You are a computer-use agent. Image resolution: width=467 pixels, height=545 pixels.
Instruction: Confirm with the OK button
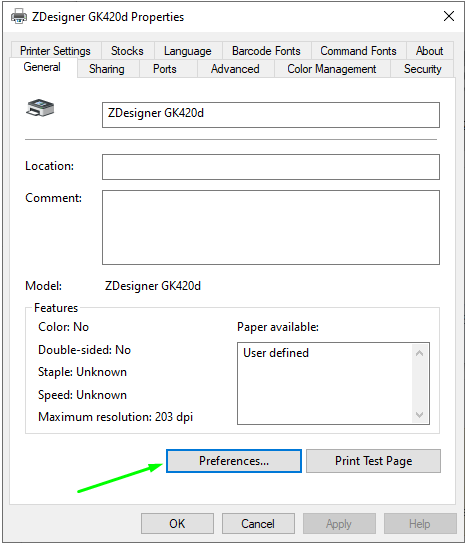tap(177, 523)
